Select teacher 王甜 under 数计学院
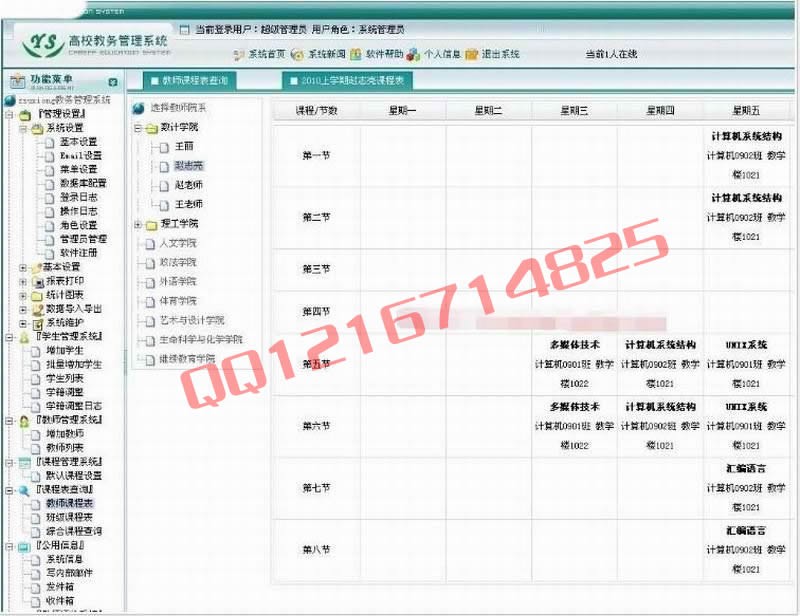Image resolution: width=800 pixels, height=616 pixels. [183, 147]
